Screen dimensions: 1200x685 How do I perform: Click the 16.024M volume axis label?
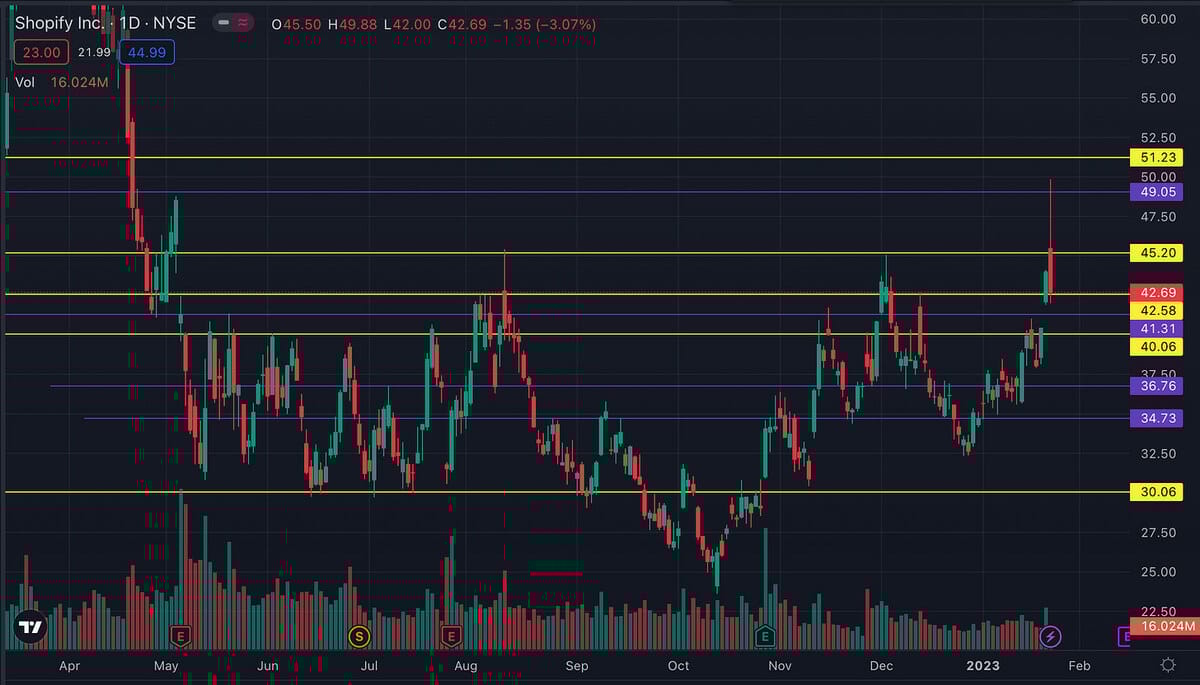point(1163,626)
